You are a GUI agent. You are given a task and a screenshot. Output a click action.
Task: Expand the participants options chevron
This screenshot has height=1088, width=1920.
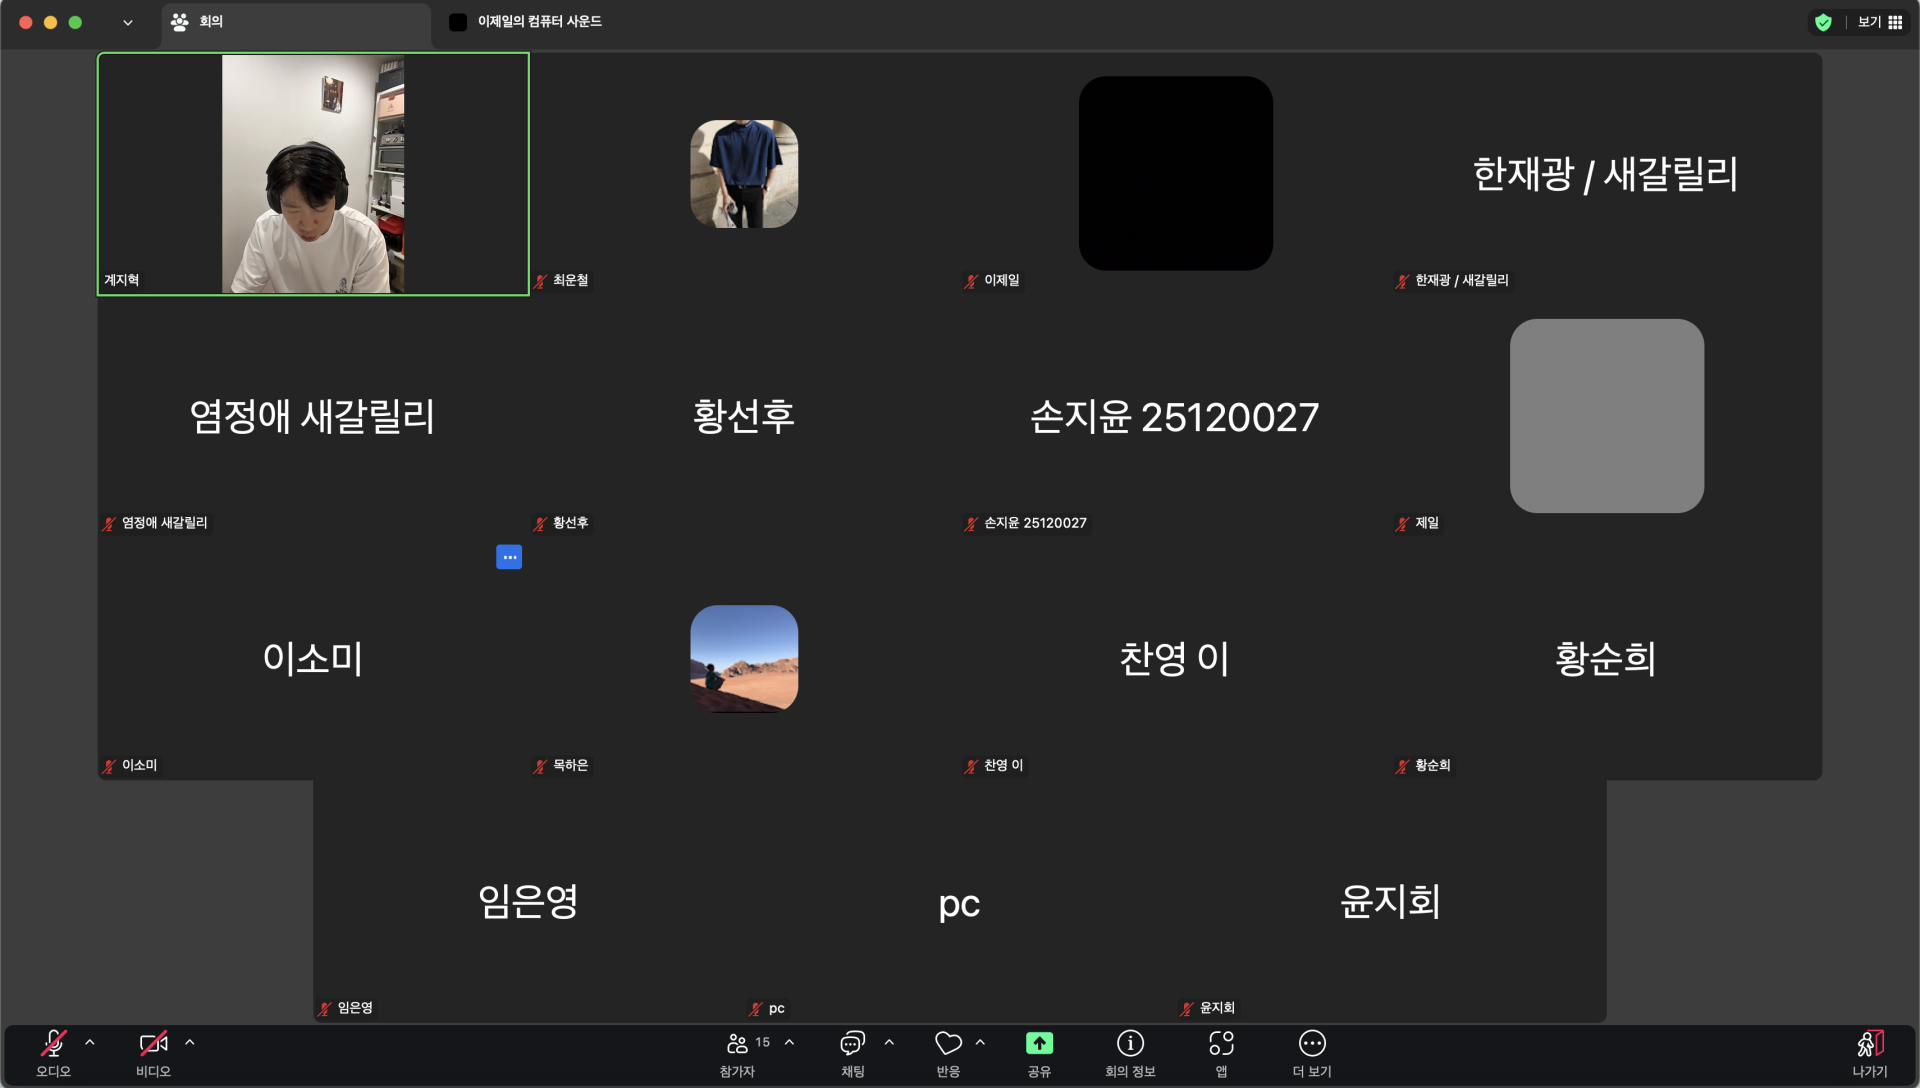point(790,1042)
